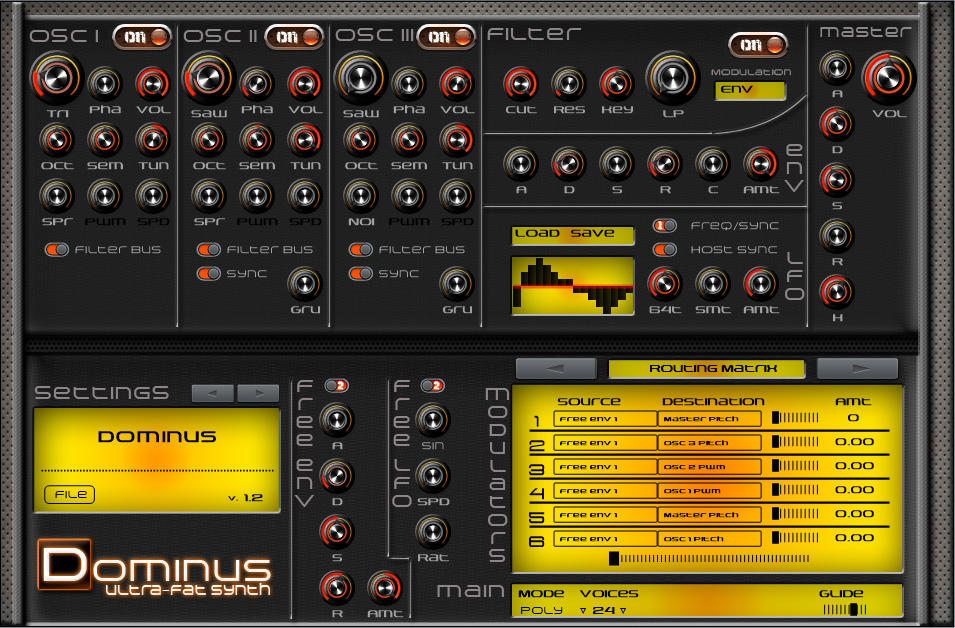
Task: Click the filter CUT knob
Action: click(520, 83)
